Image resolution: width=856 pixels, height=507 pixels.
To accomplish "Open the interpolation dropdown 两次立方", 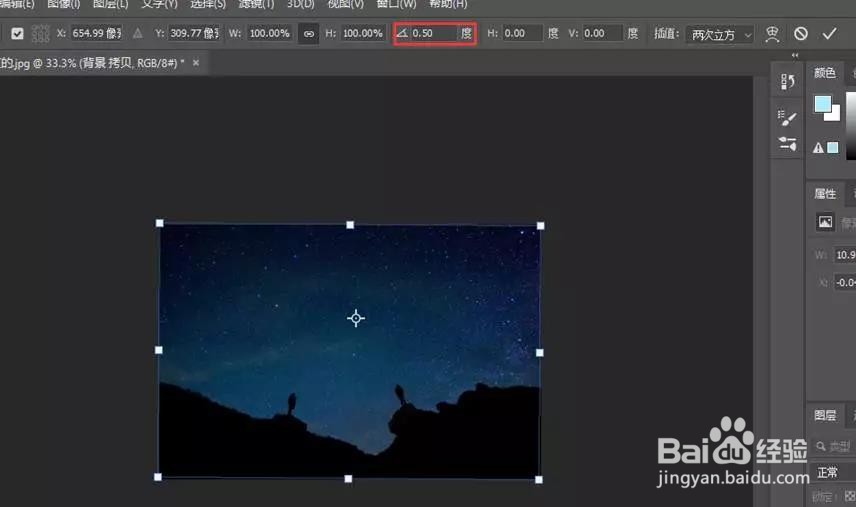I will pyautogui.click(x=720, y=34).
